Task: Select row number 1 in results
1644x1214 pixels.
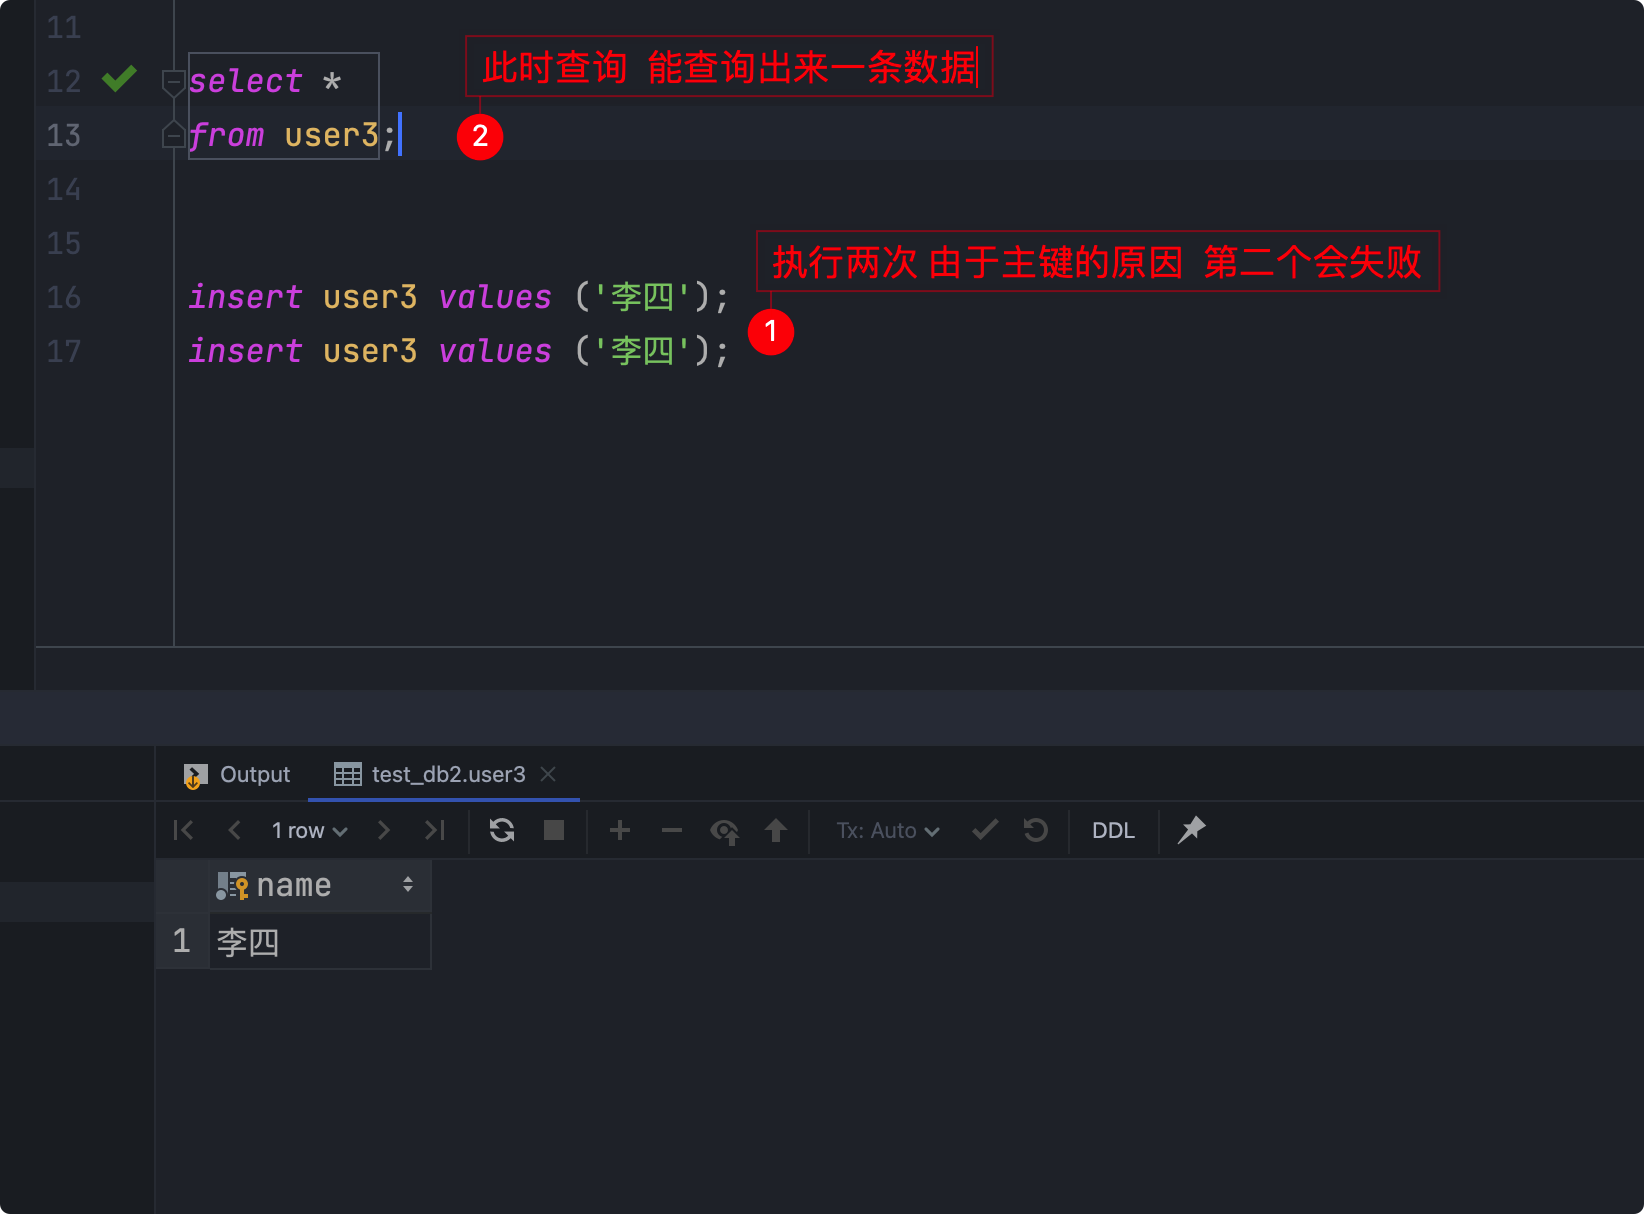Action: coord(181,941)
